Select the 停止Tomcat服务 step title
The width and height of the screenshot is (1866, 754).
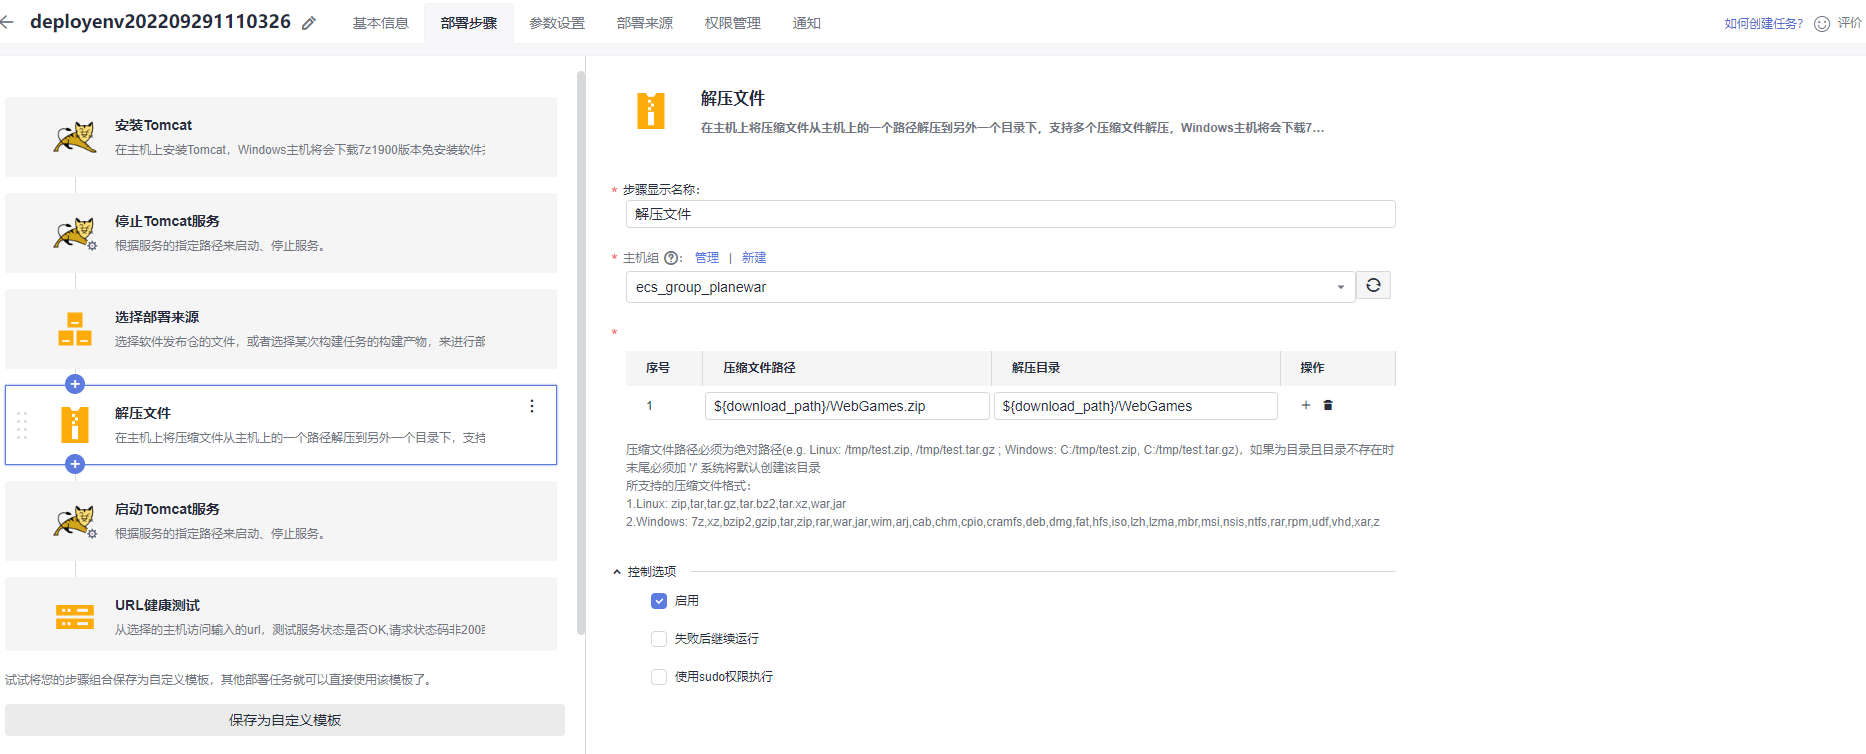(167, 221)
